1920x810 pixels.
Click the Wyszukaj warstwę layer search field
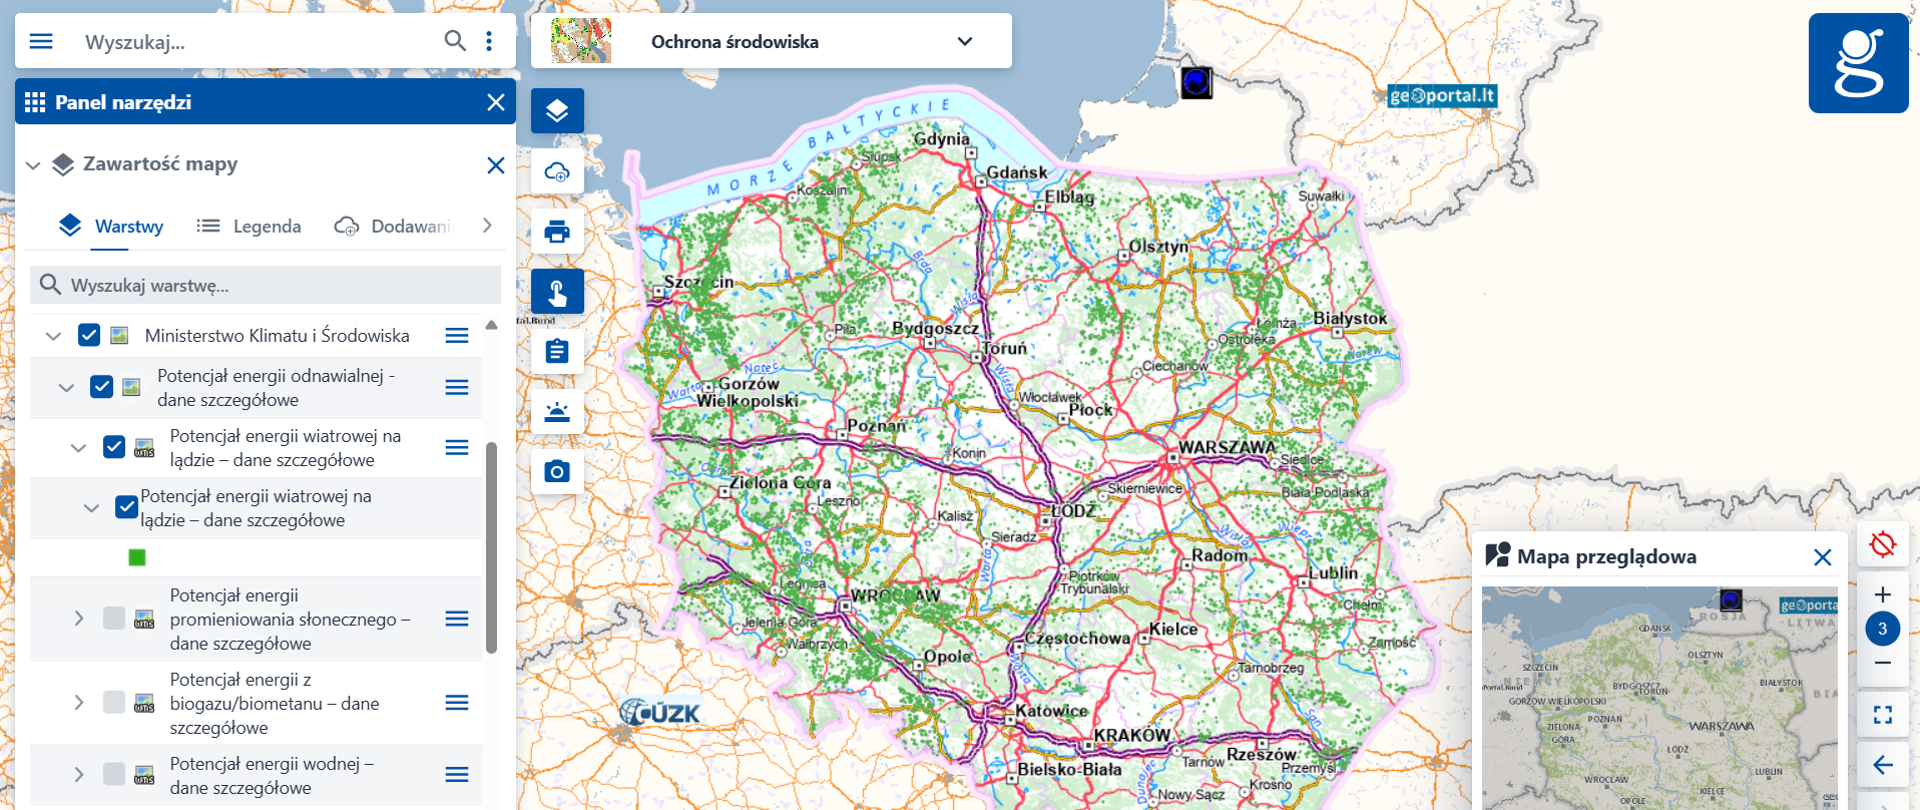coord(265,285)
